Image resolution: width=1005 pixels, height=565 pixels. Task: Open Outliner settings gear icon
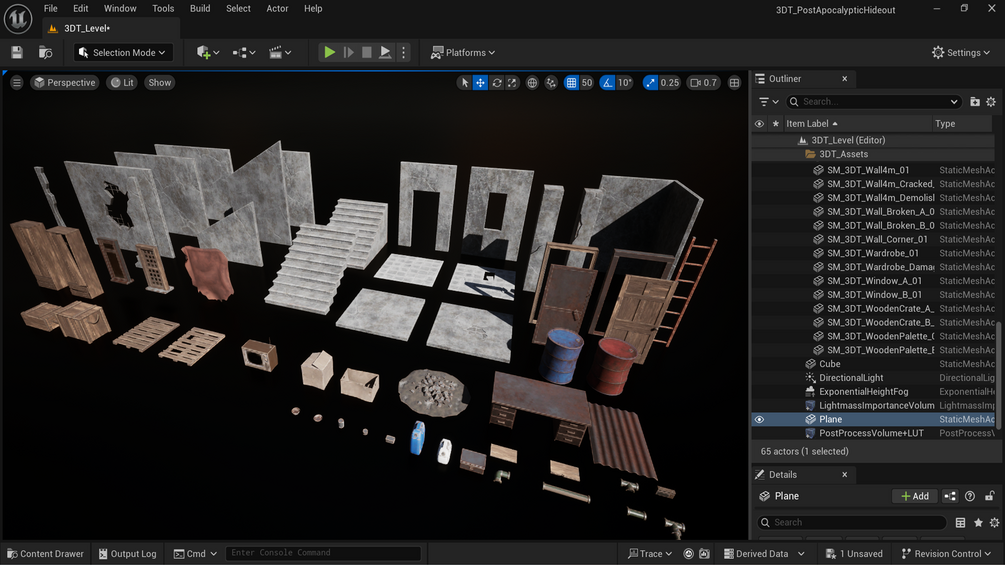click(x=991, y=102)
